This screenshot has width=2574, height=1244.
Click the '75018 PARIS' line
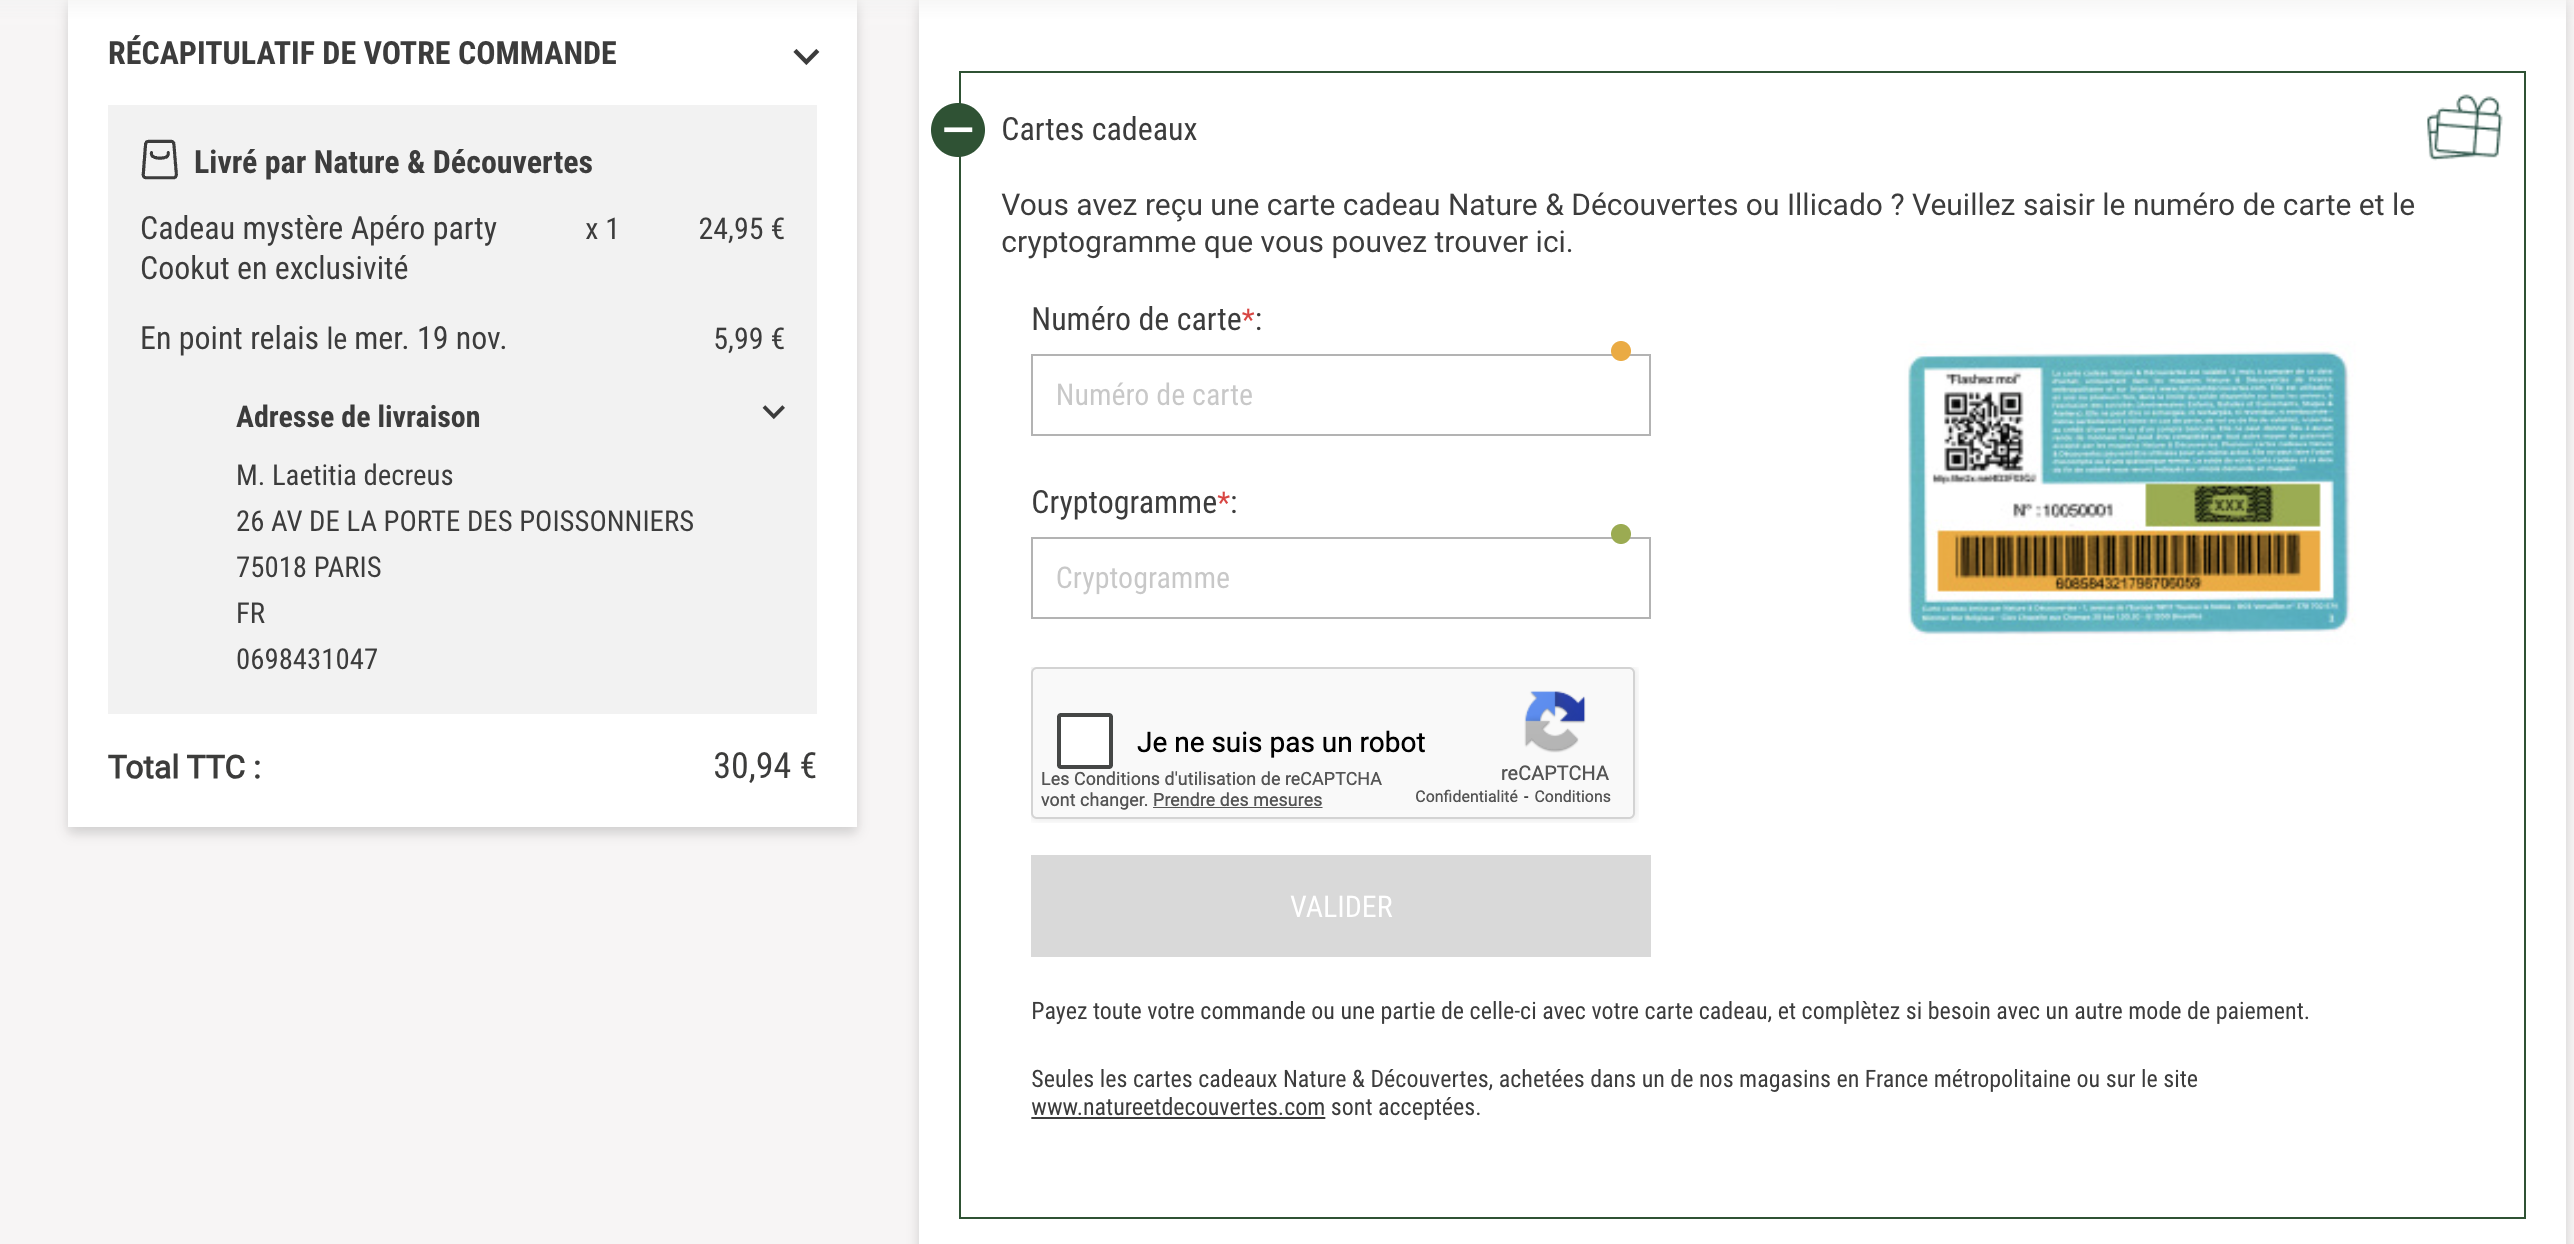point(308,567)
